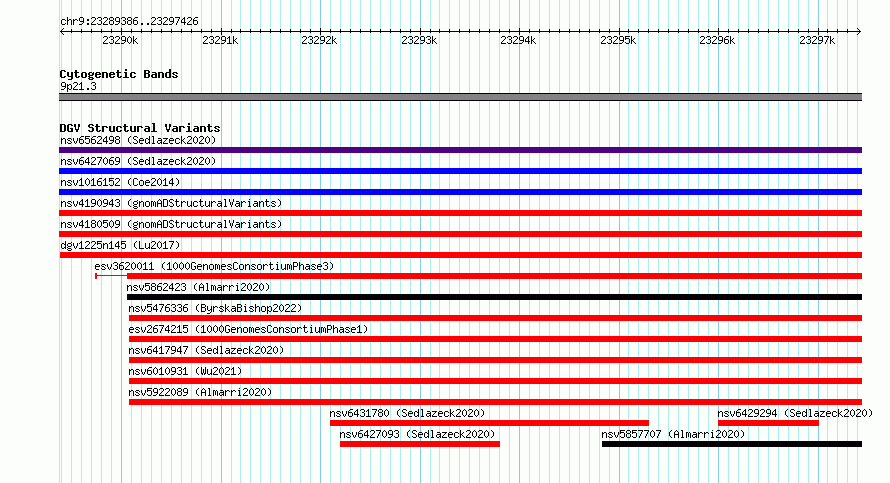Click the 23292k ruler tick label
Viewport: 890px width, 483px height.
319,40
